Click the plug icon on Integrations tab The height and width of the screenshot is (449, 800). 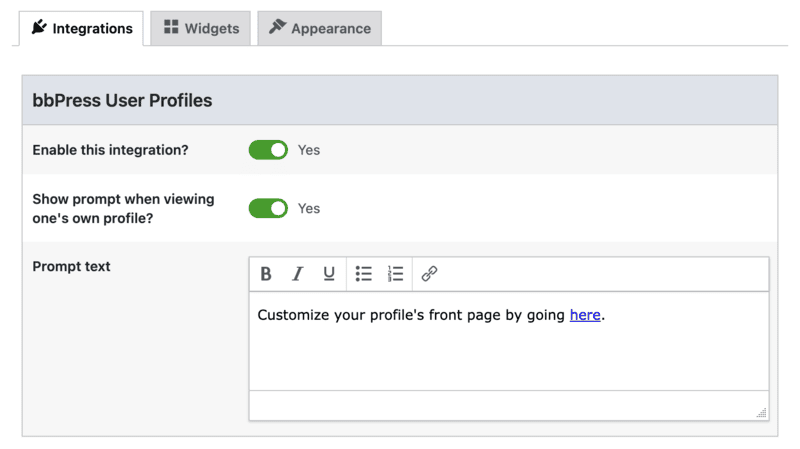[39, 27]
